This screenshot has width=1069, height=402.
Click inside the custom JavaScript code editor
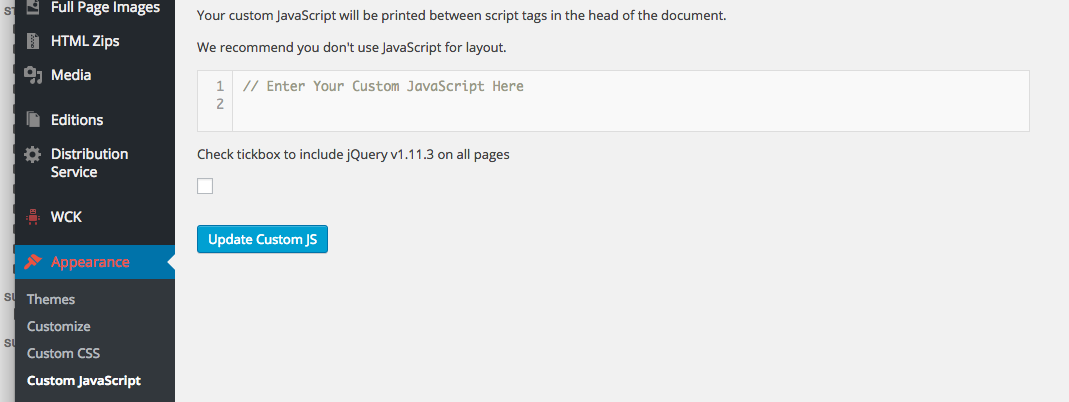pos(631,101)
